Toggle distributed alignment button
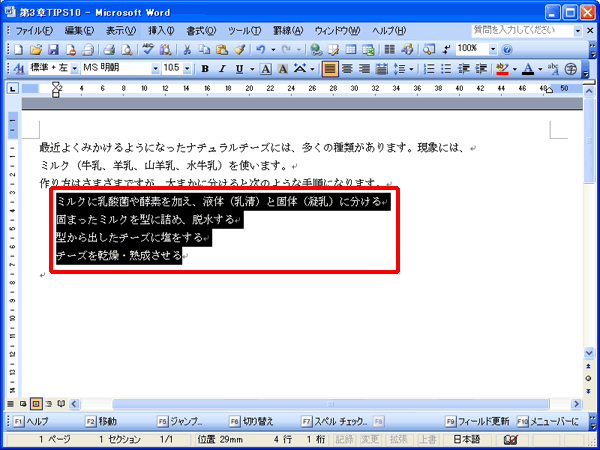This screenshot has height=450, width=600. [381, 69]
